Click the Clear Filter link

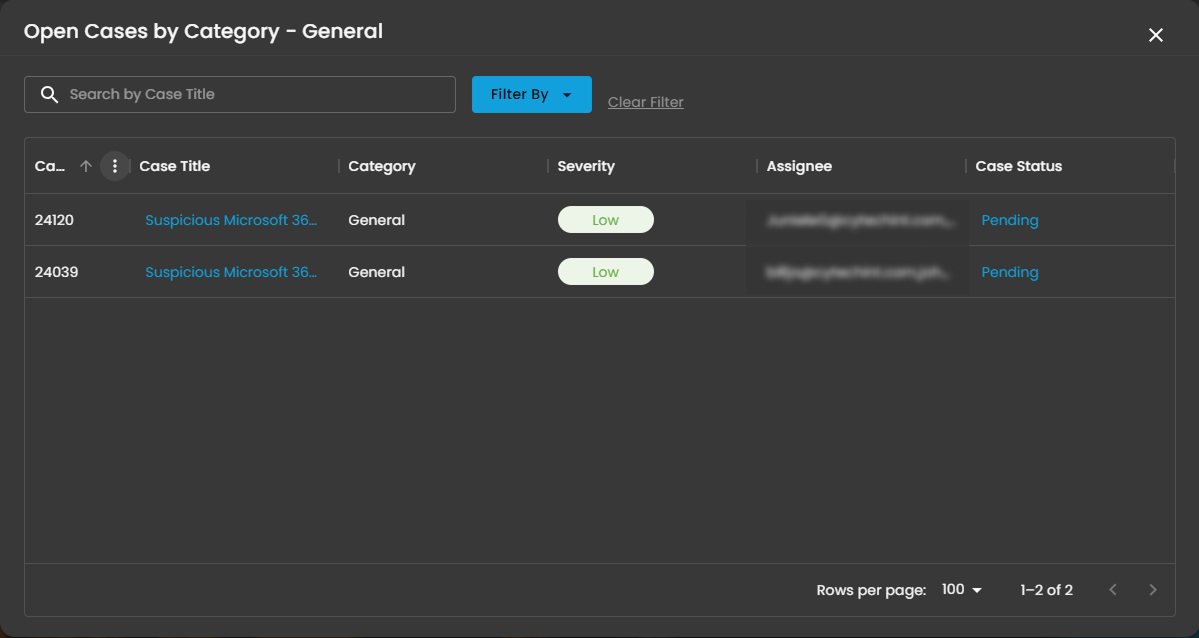(x=645, y=102)
